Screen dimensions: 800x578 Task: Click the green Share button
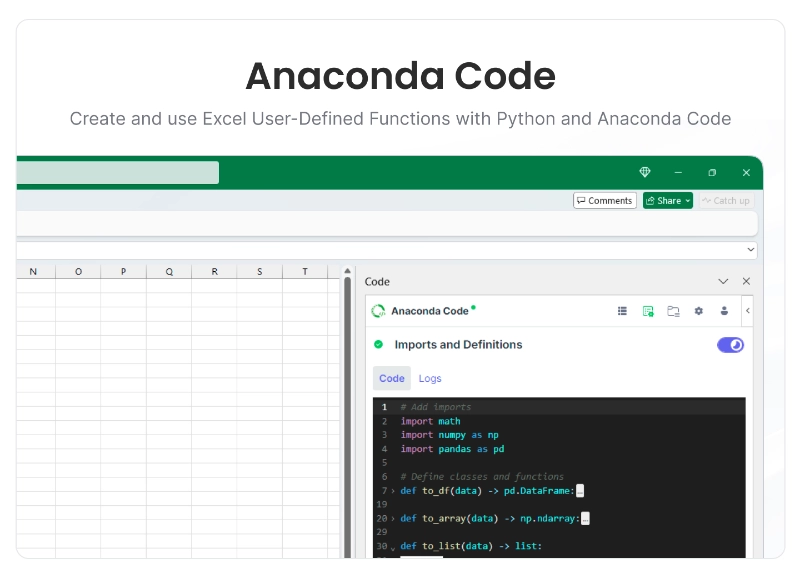coord(667,201)
